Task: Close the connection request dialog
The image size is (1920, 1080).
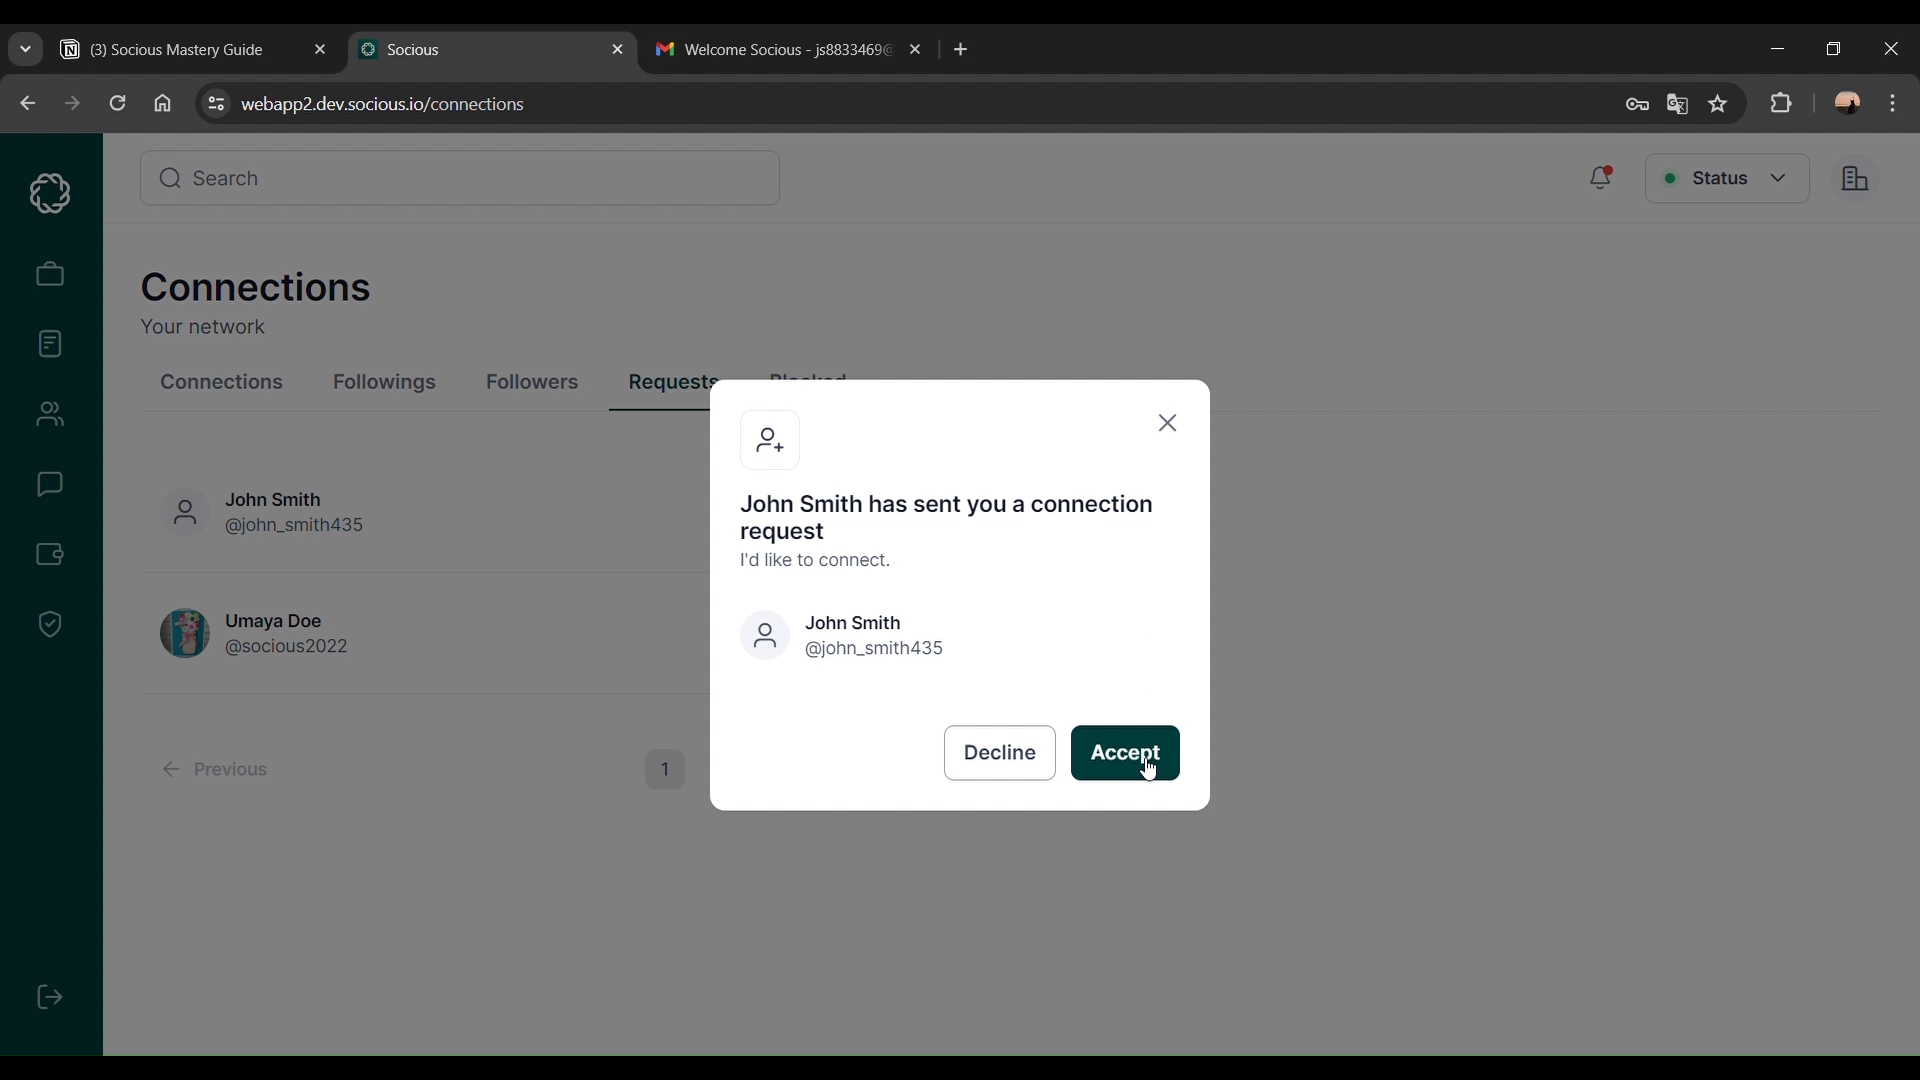Action: point(1167,423)
